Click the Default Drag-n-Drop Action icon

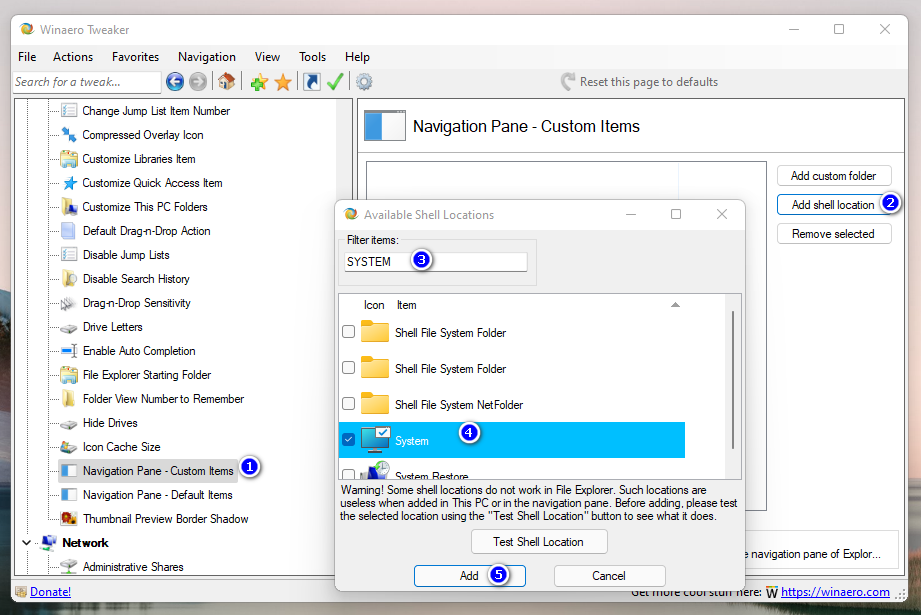pyautogui.click(x=69, y=231)
